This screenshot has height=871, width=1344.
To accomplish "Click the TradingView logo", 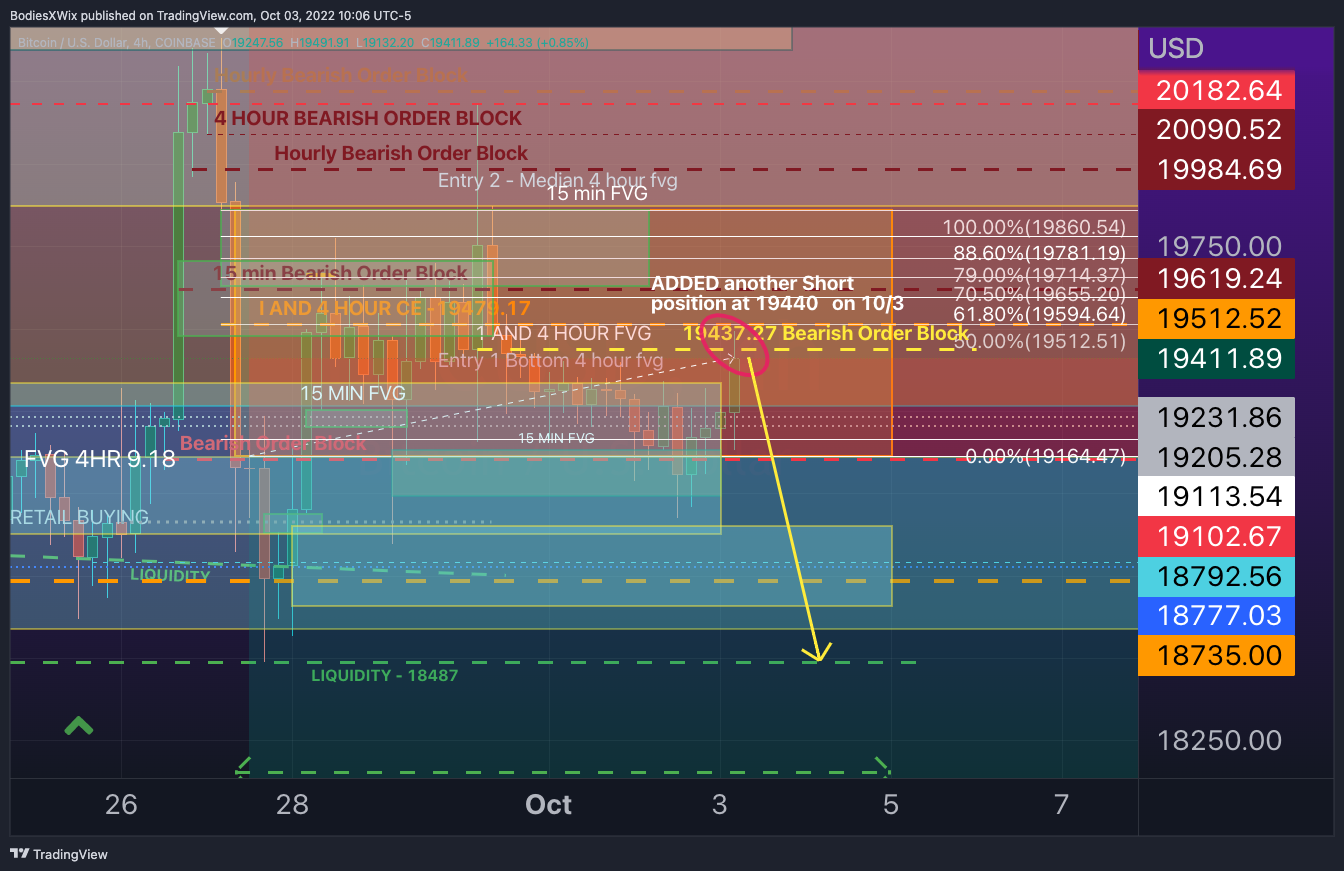I will click(59, 854).
